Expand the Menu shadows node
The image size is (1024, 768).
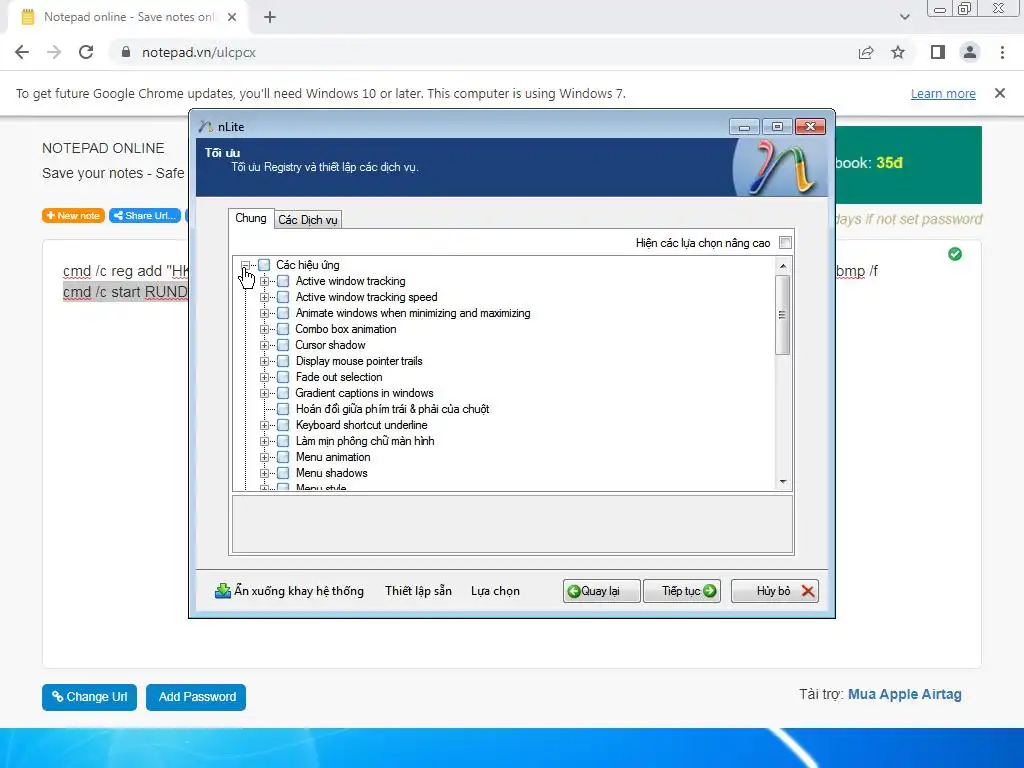[x=264, y=473]
